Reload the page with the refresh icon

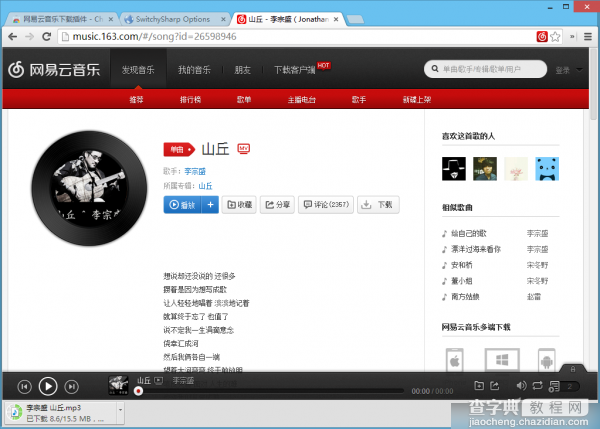point(47,37)
